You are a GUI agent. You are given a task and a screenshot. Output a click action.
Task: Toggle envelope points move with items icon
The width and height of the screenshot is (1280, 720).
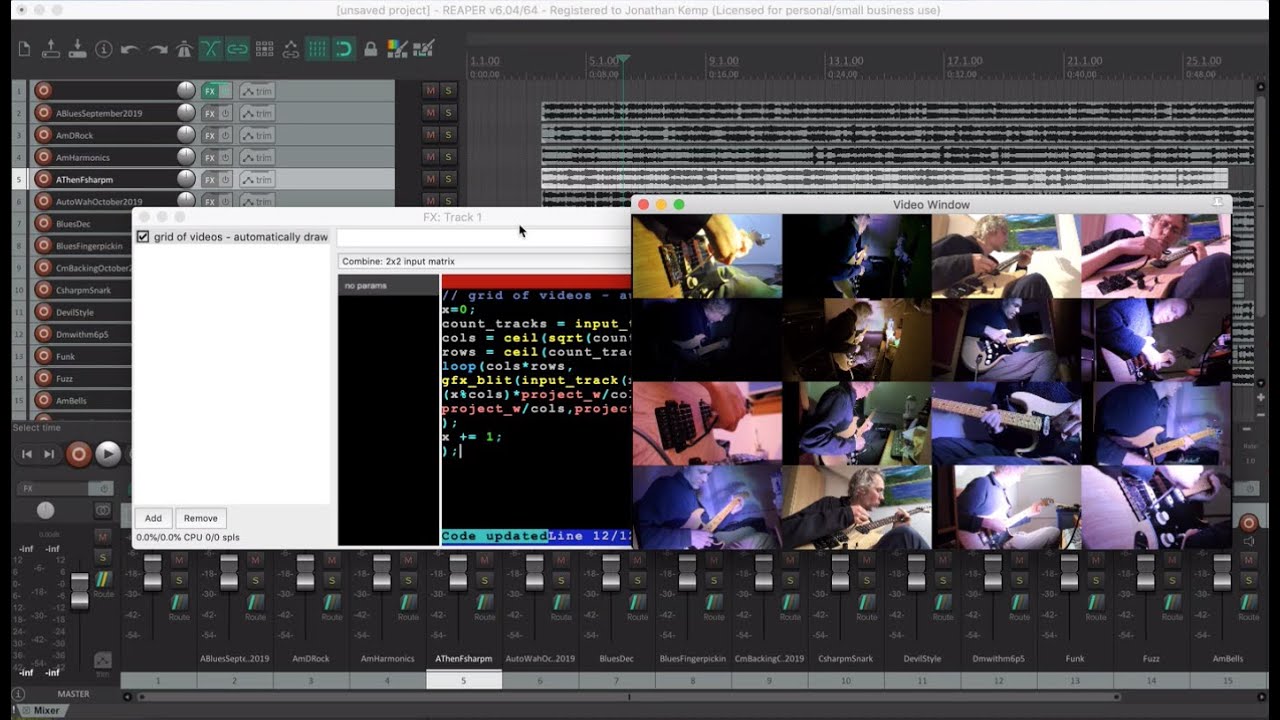point(291,48)
